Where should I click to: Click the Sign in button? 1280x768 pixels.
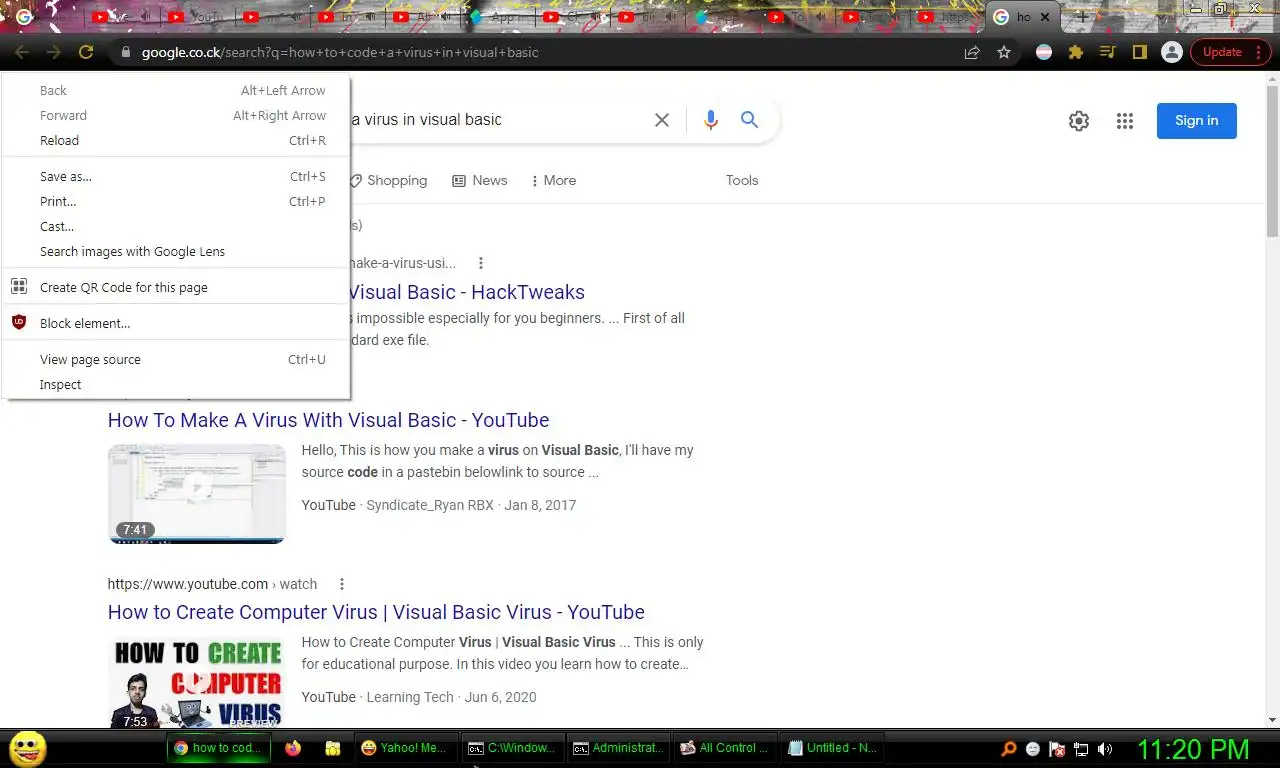[x=1197, y=121]
